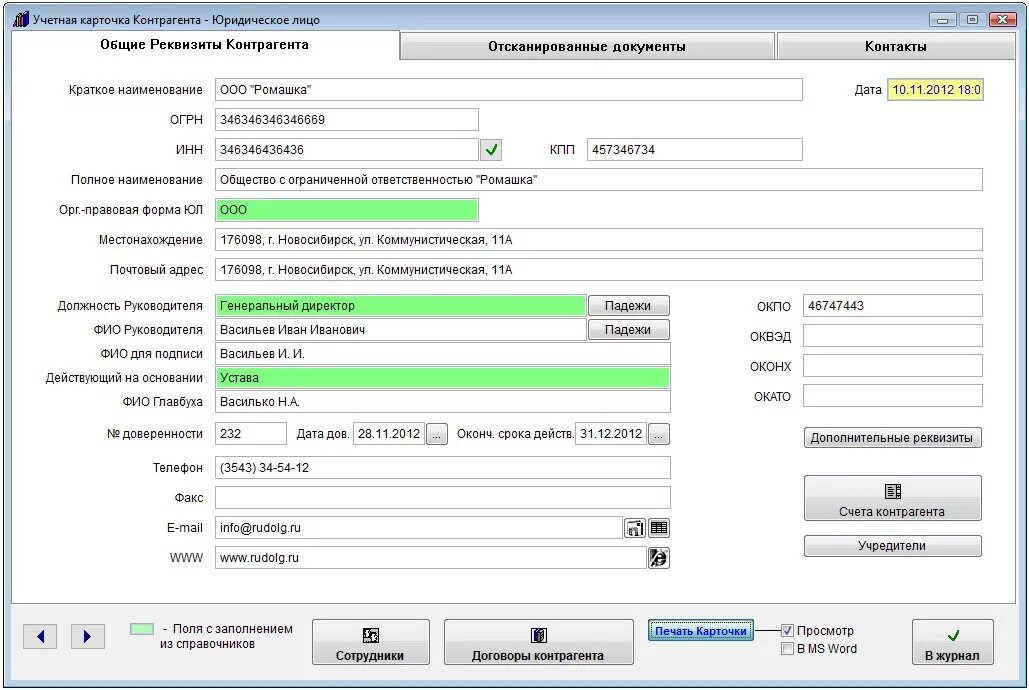Click Падежи button next to Генеральный директор
1029x690 pixels.
tap(628, 305)
